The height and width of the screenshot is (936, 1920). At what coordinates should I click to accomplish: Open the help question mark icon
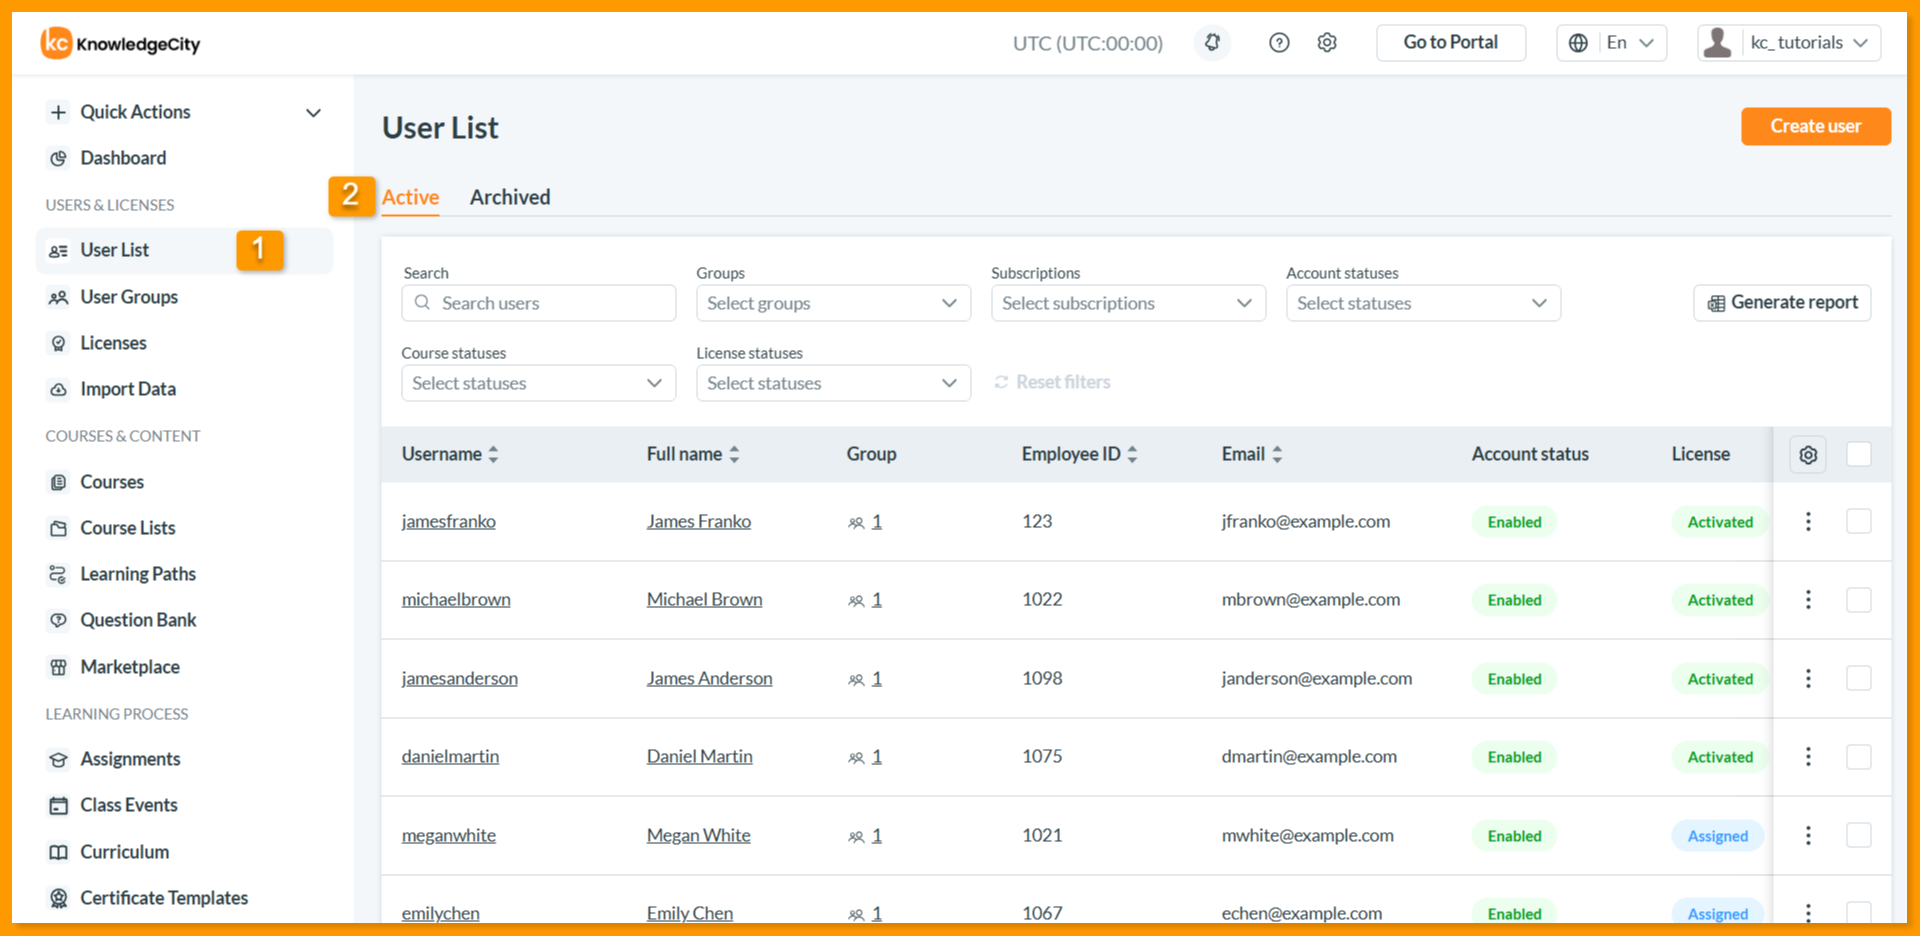[1279, 43]
